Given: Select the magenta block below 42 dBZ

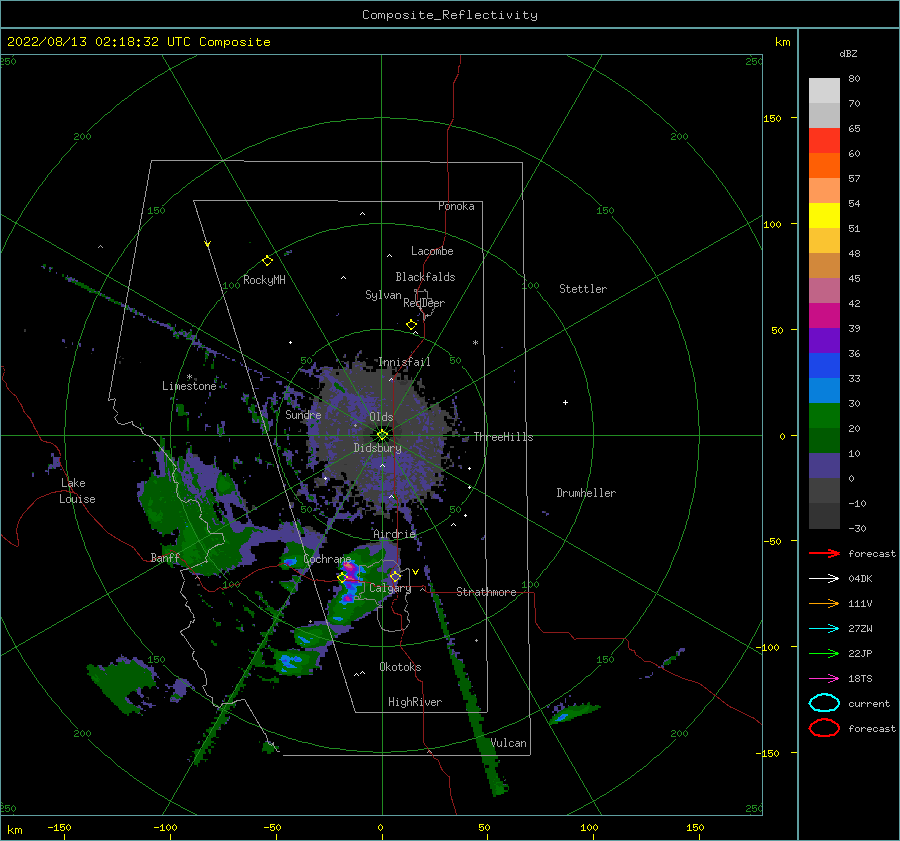Looking at the screenshot, I should [824, 315].
